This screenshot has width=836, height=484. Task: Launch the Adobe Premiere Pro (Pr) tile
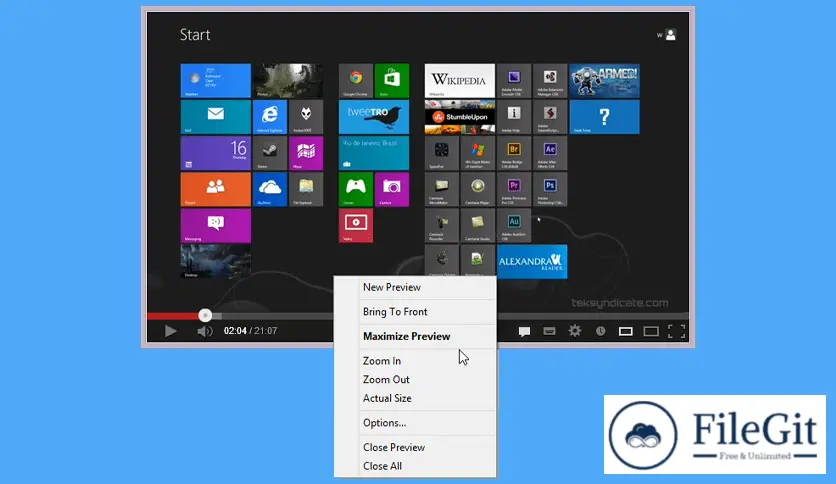click(514, 189)
